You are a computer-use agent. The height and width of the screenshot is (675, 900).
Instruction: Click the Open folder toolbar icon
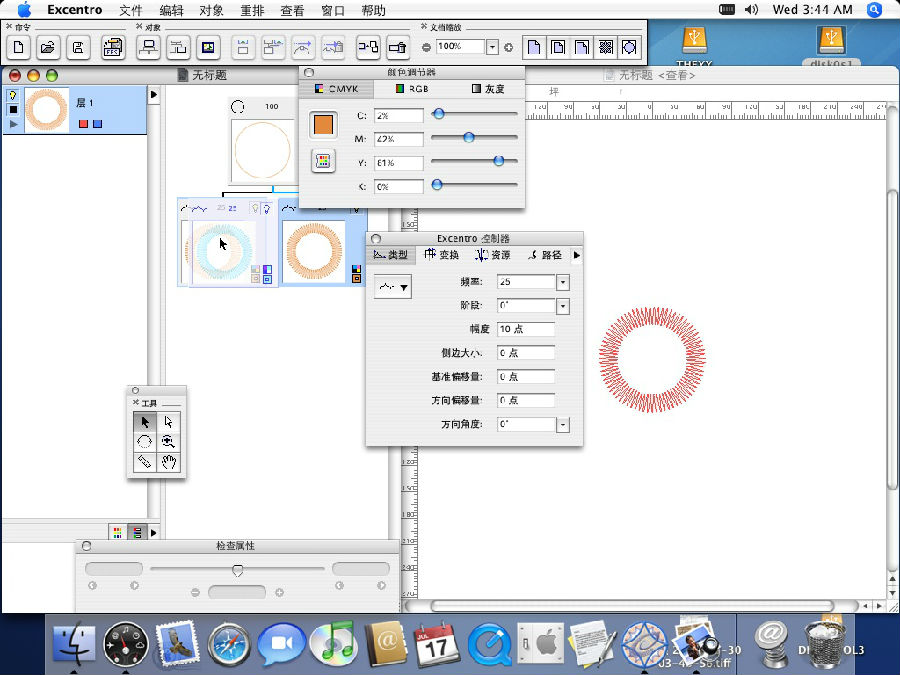click(47, 46)
